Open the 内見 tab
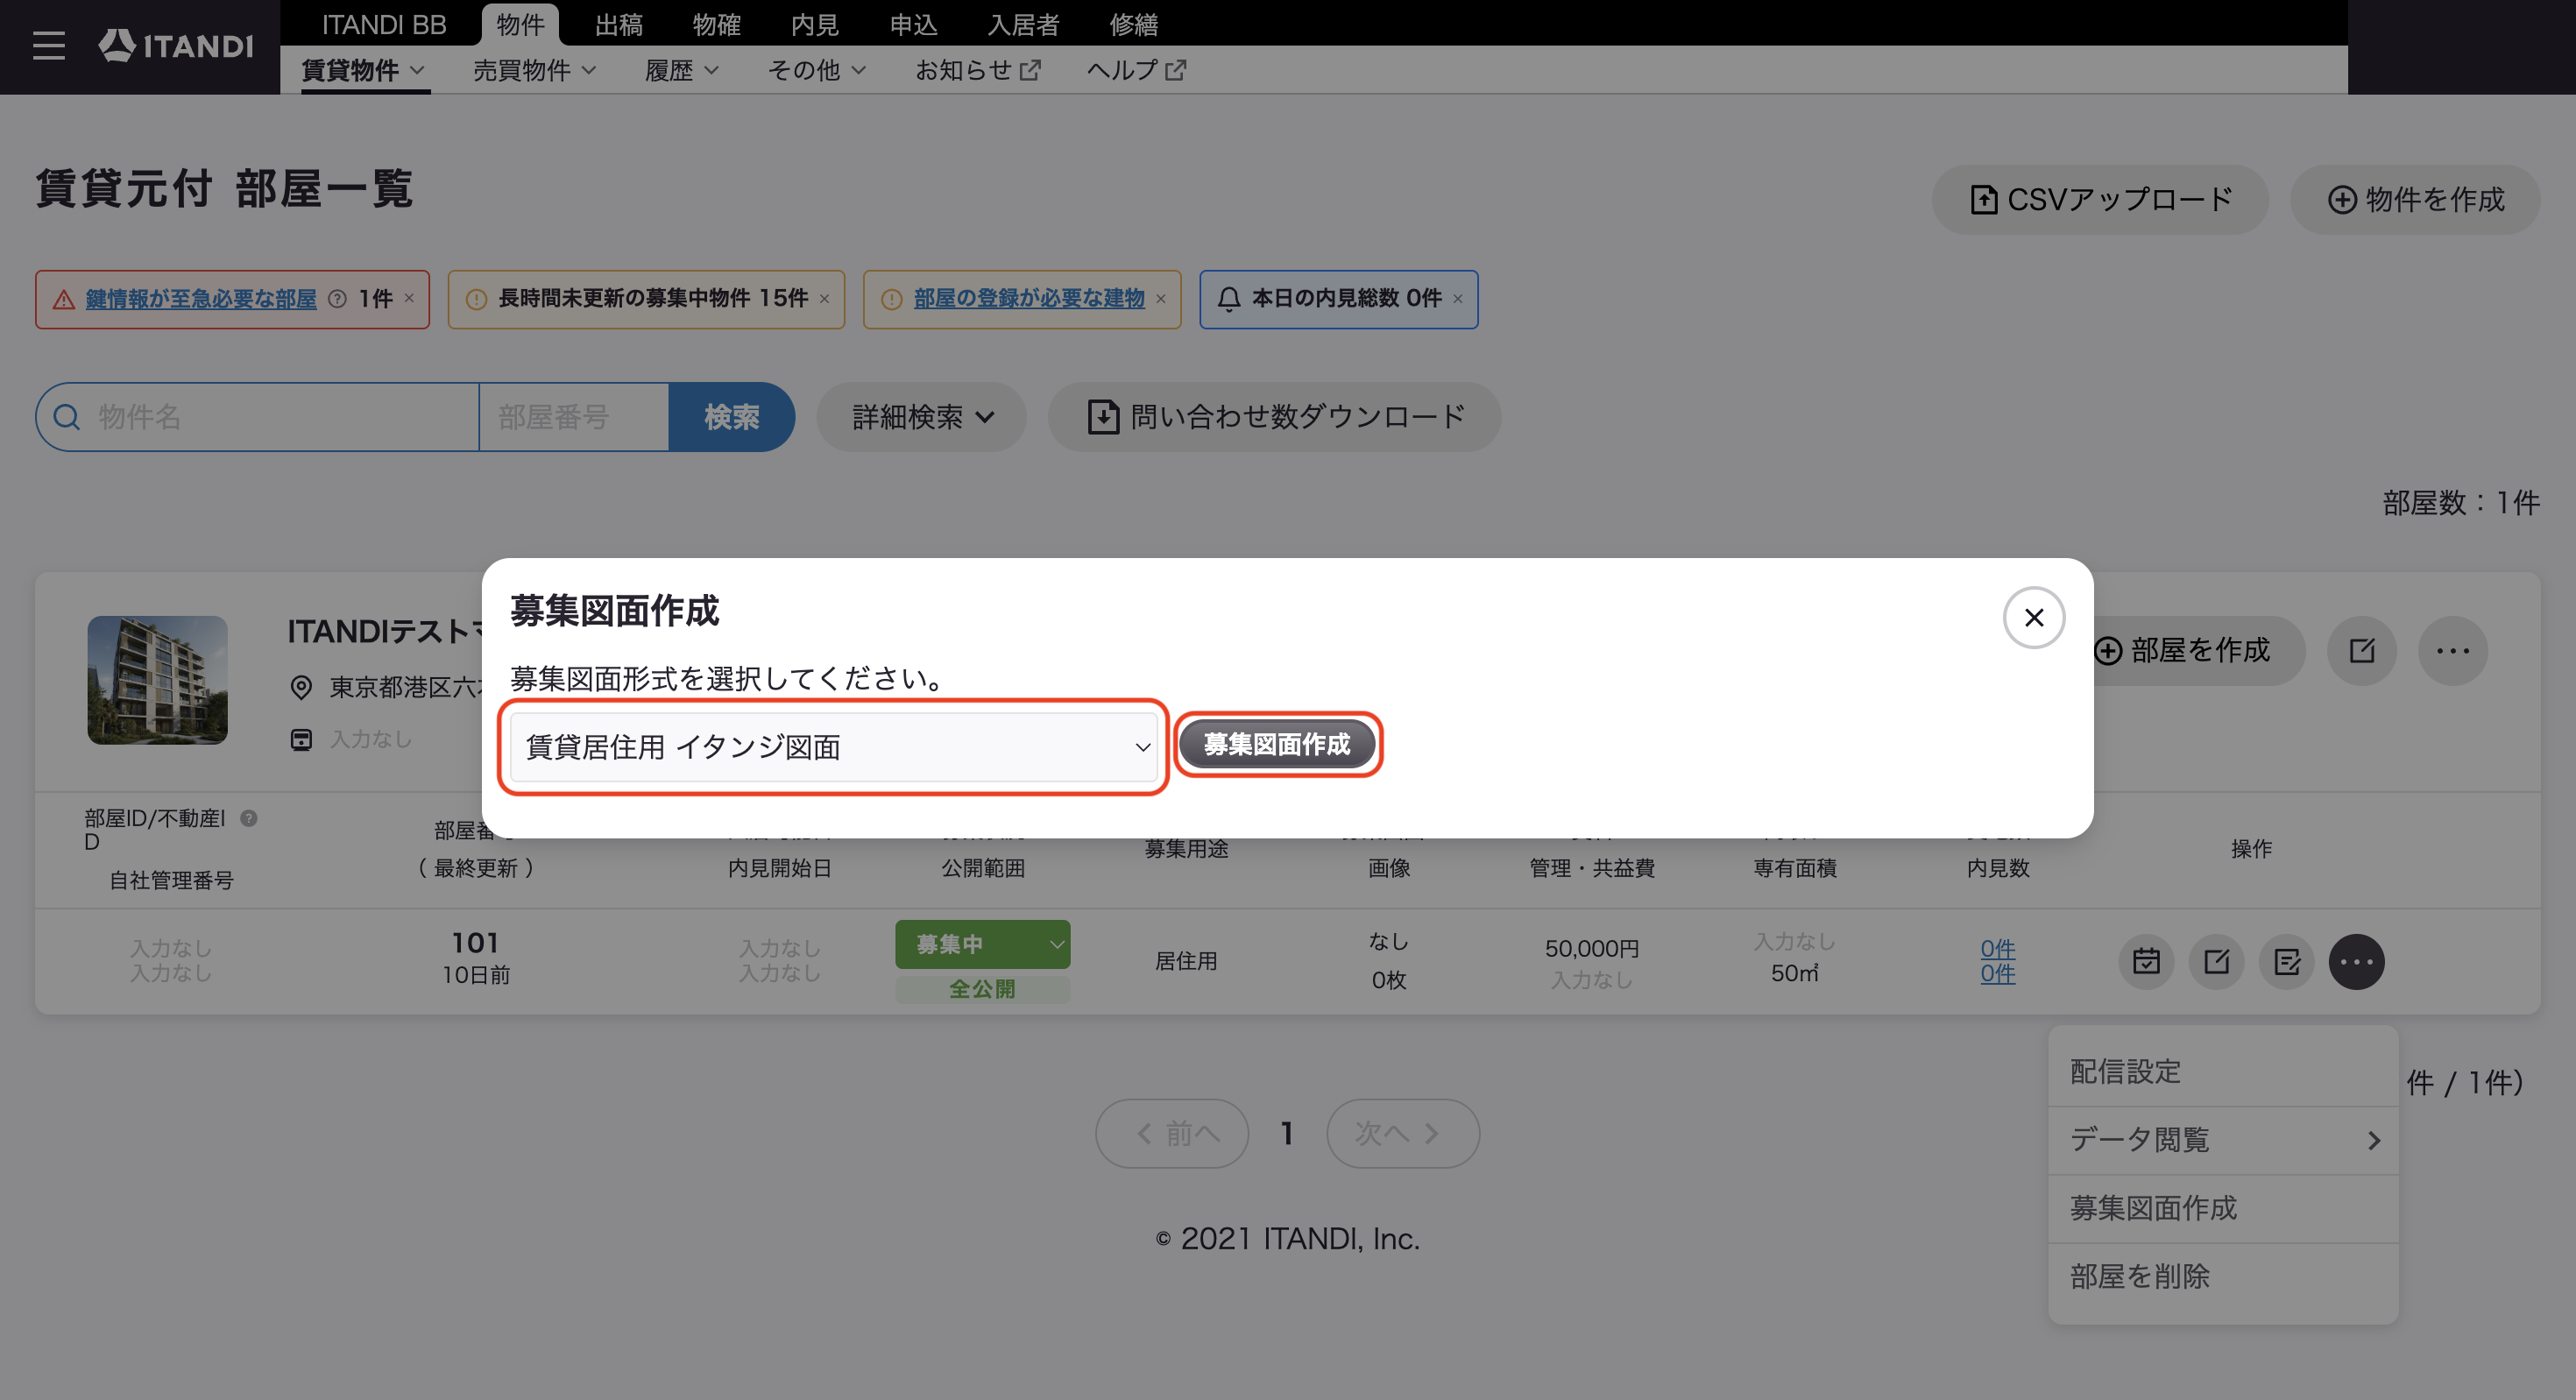This screenshot has height=1400, width=2576. click(x=815, y=24)
